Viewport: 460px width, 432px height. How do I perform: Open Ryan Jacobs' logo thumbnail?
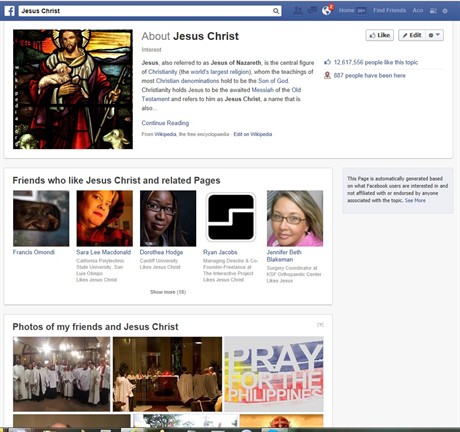point(231,217)
